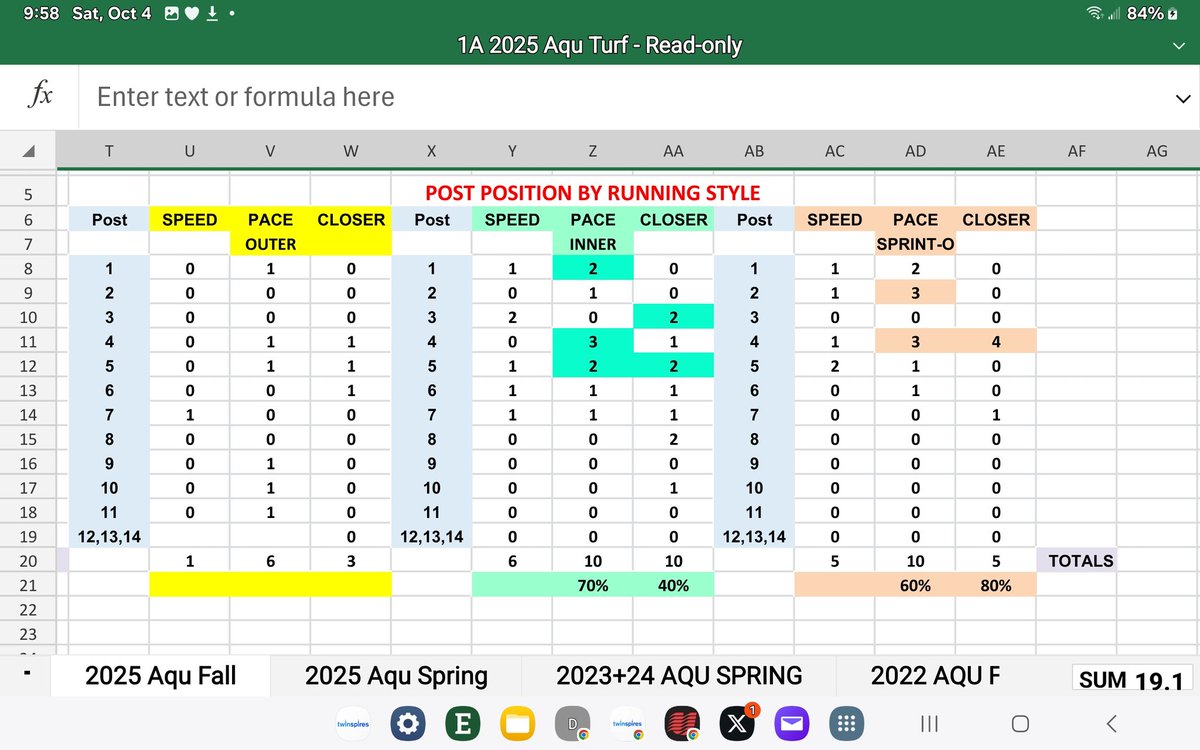Image resolution: width=1200 pixels, height=750 pixels.
Task: Select column T header
Action: pyautogui.click(x=109, y=151)
